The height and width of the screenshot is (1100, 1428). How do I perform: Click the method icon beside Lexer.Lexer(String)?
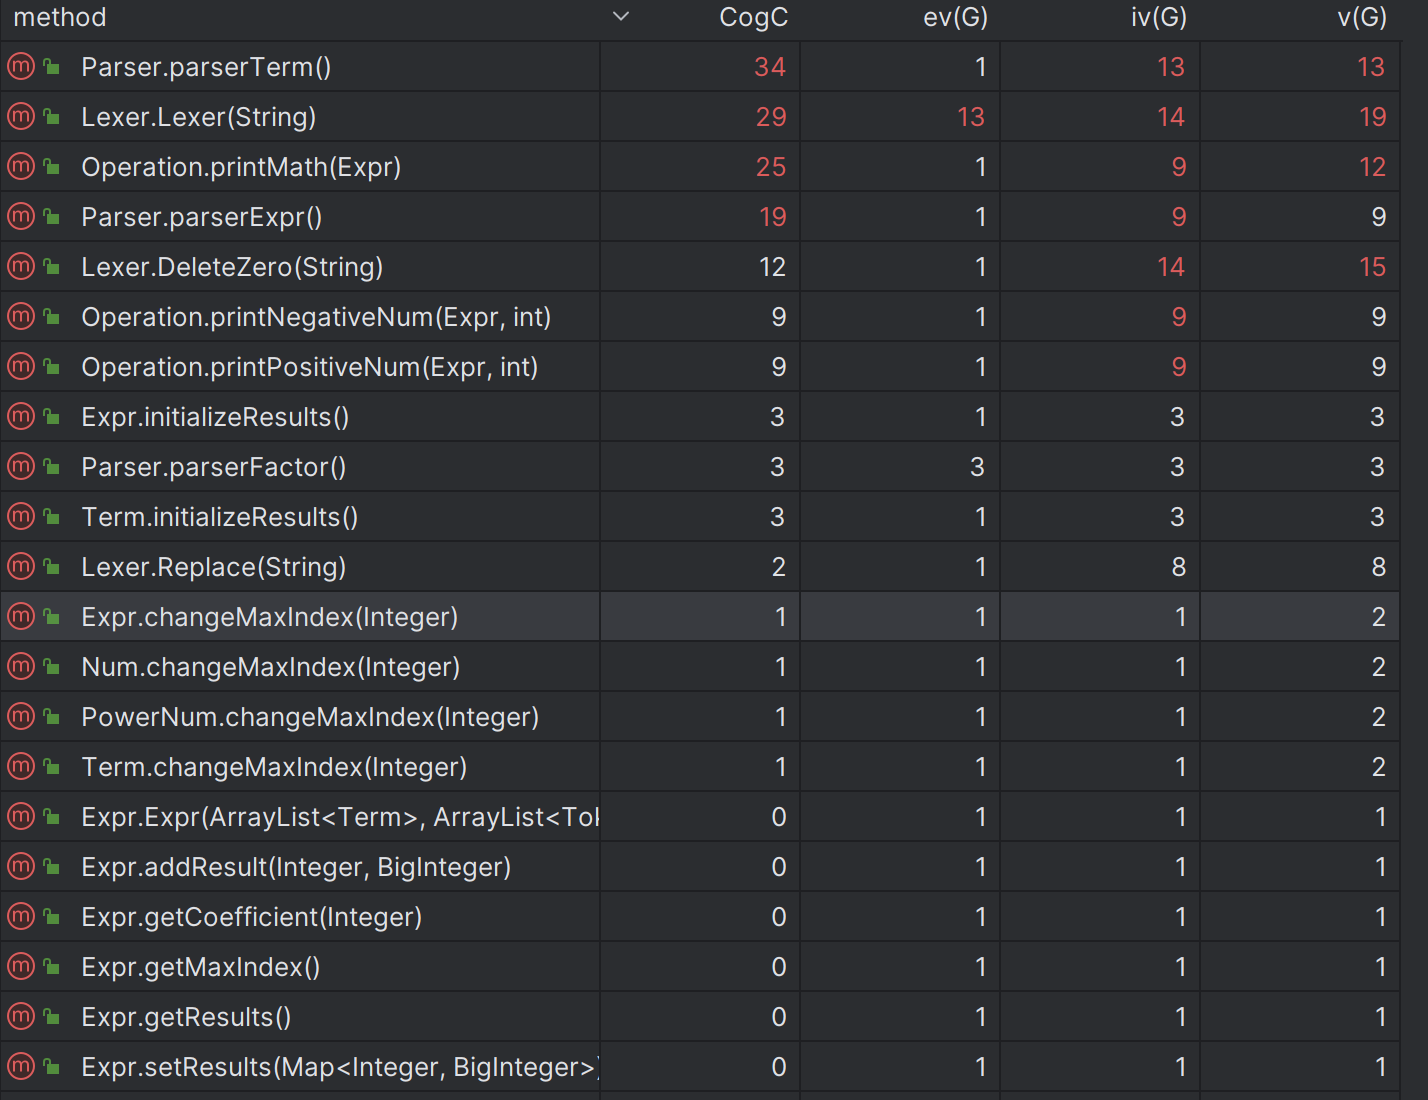tap(21, 116)
